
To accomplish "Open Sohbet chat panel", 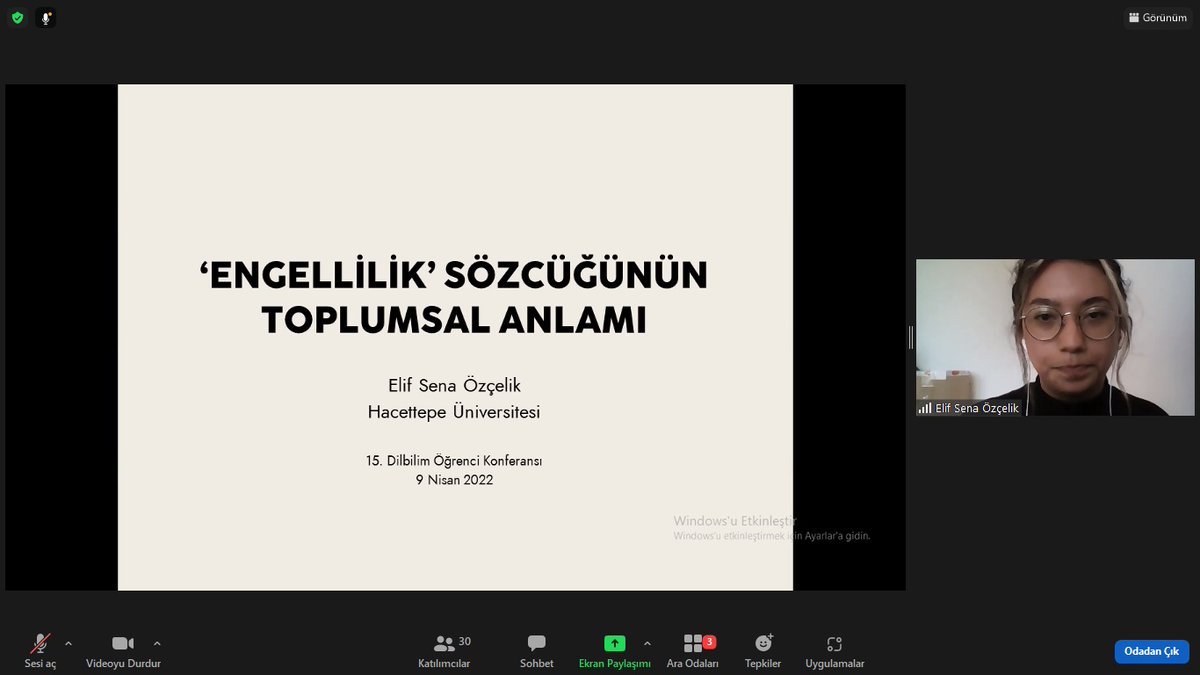I will click(x=537, y=651).
